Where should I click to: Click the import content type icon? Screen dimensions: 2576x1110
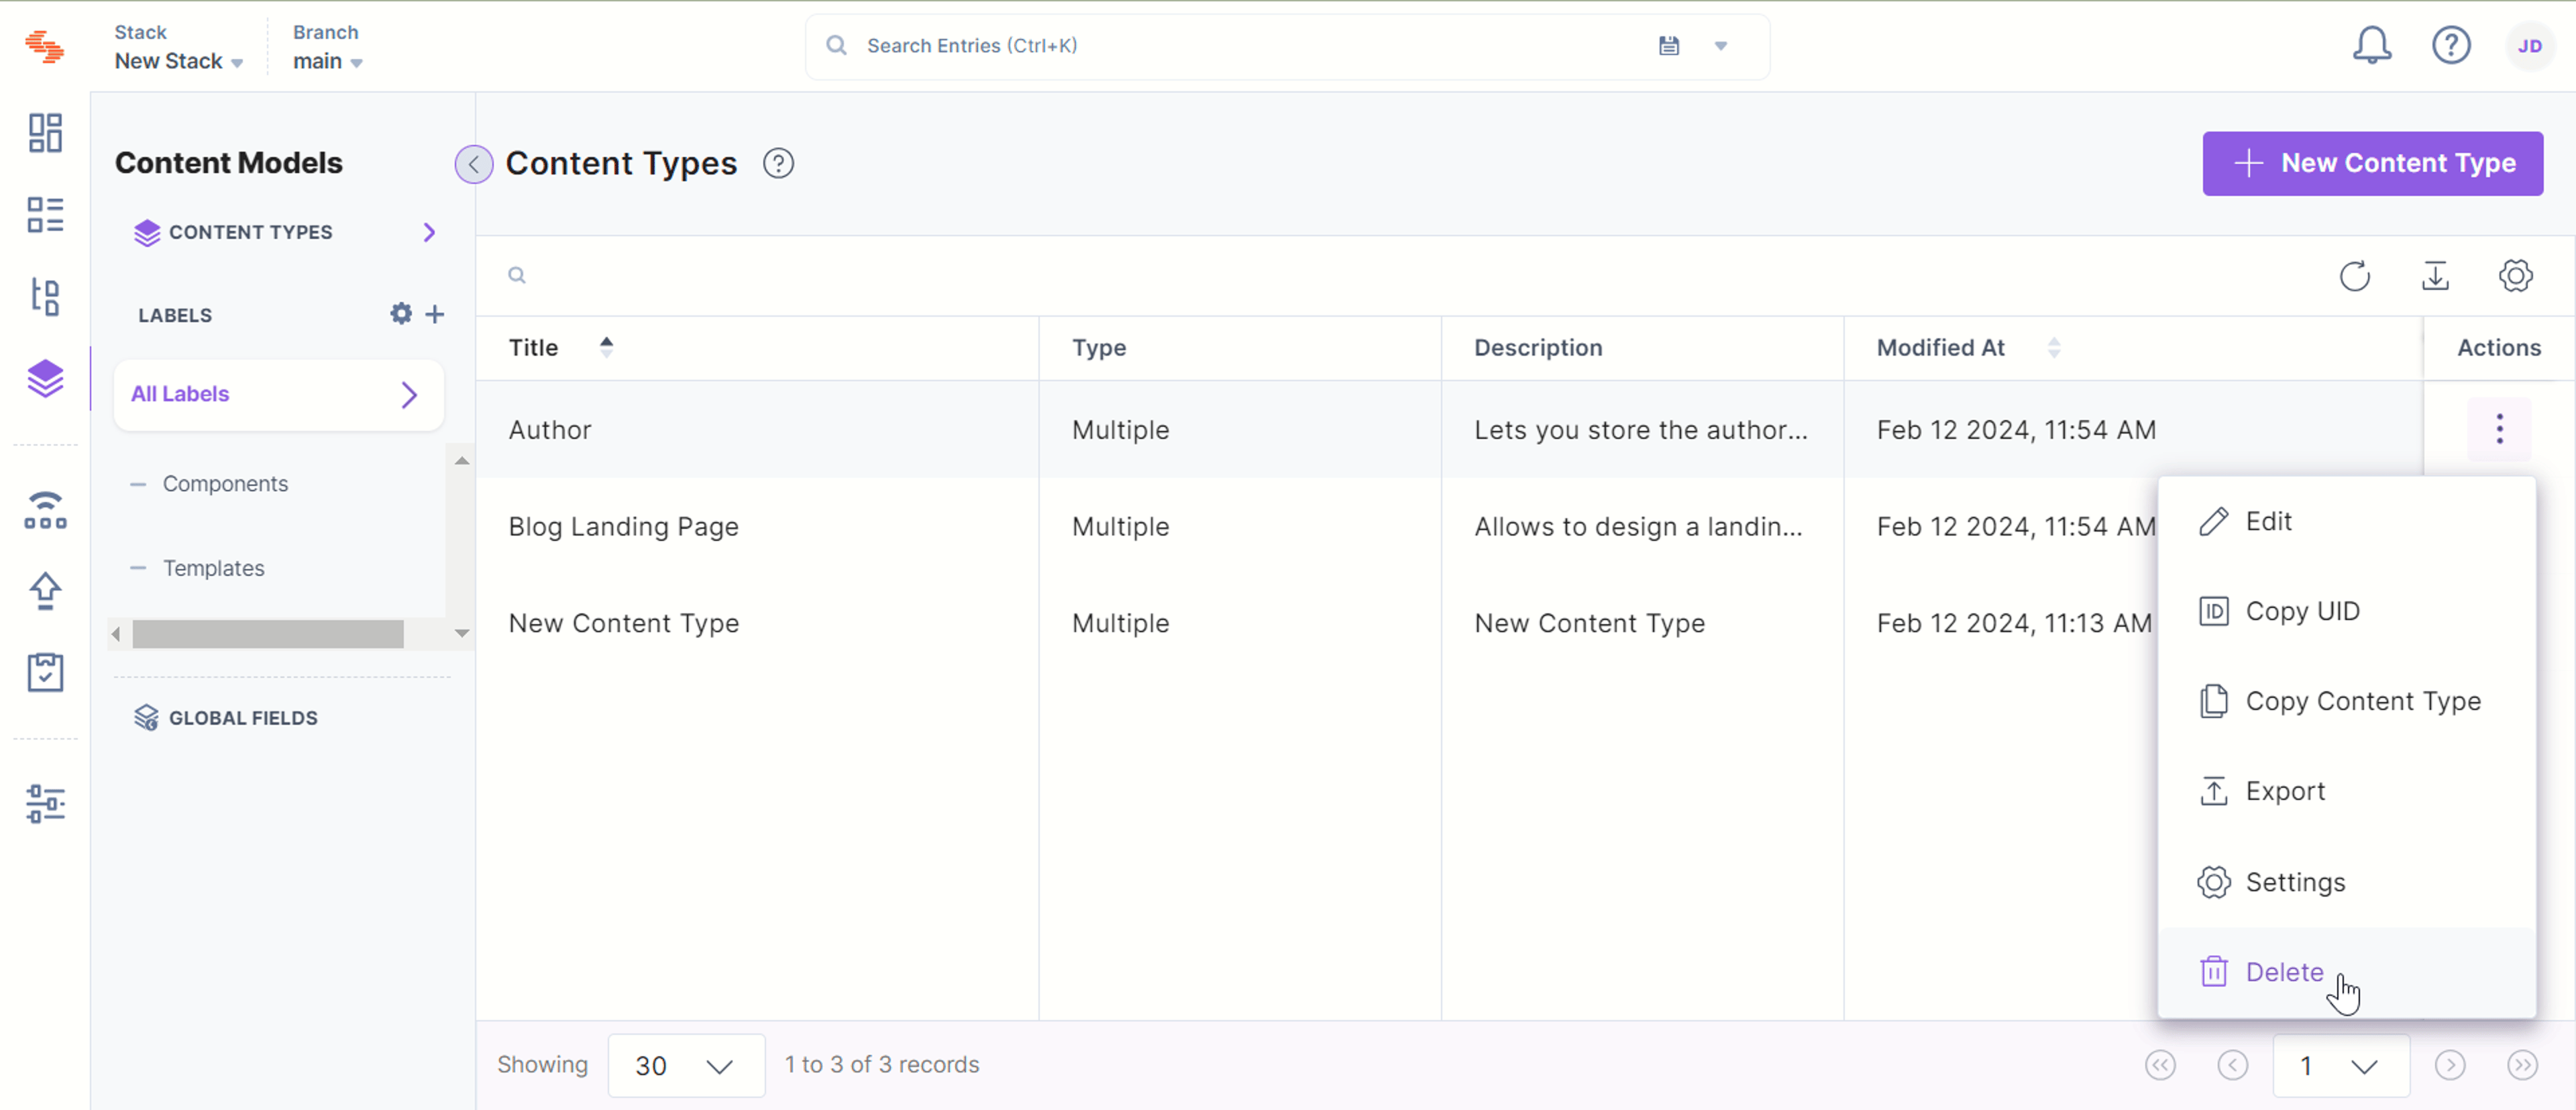tap(2435, 276)
